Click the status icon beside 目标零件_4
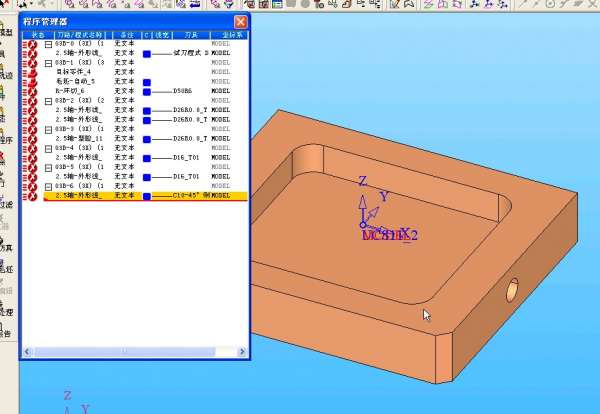 point(30,73)
